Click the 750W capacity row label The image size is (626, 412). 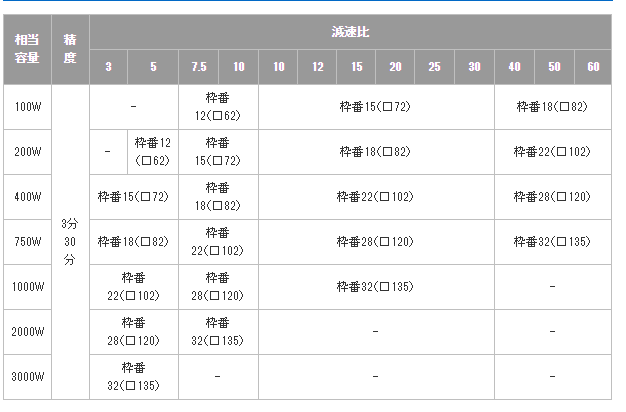[27, 242]
